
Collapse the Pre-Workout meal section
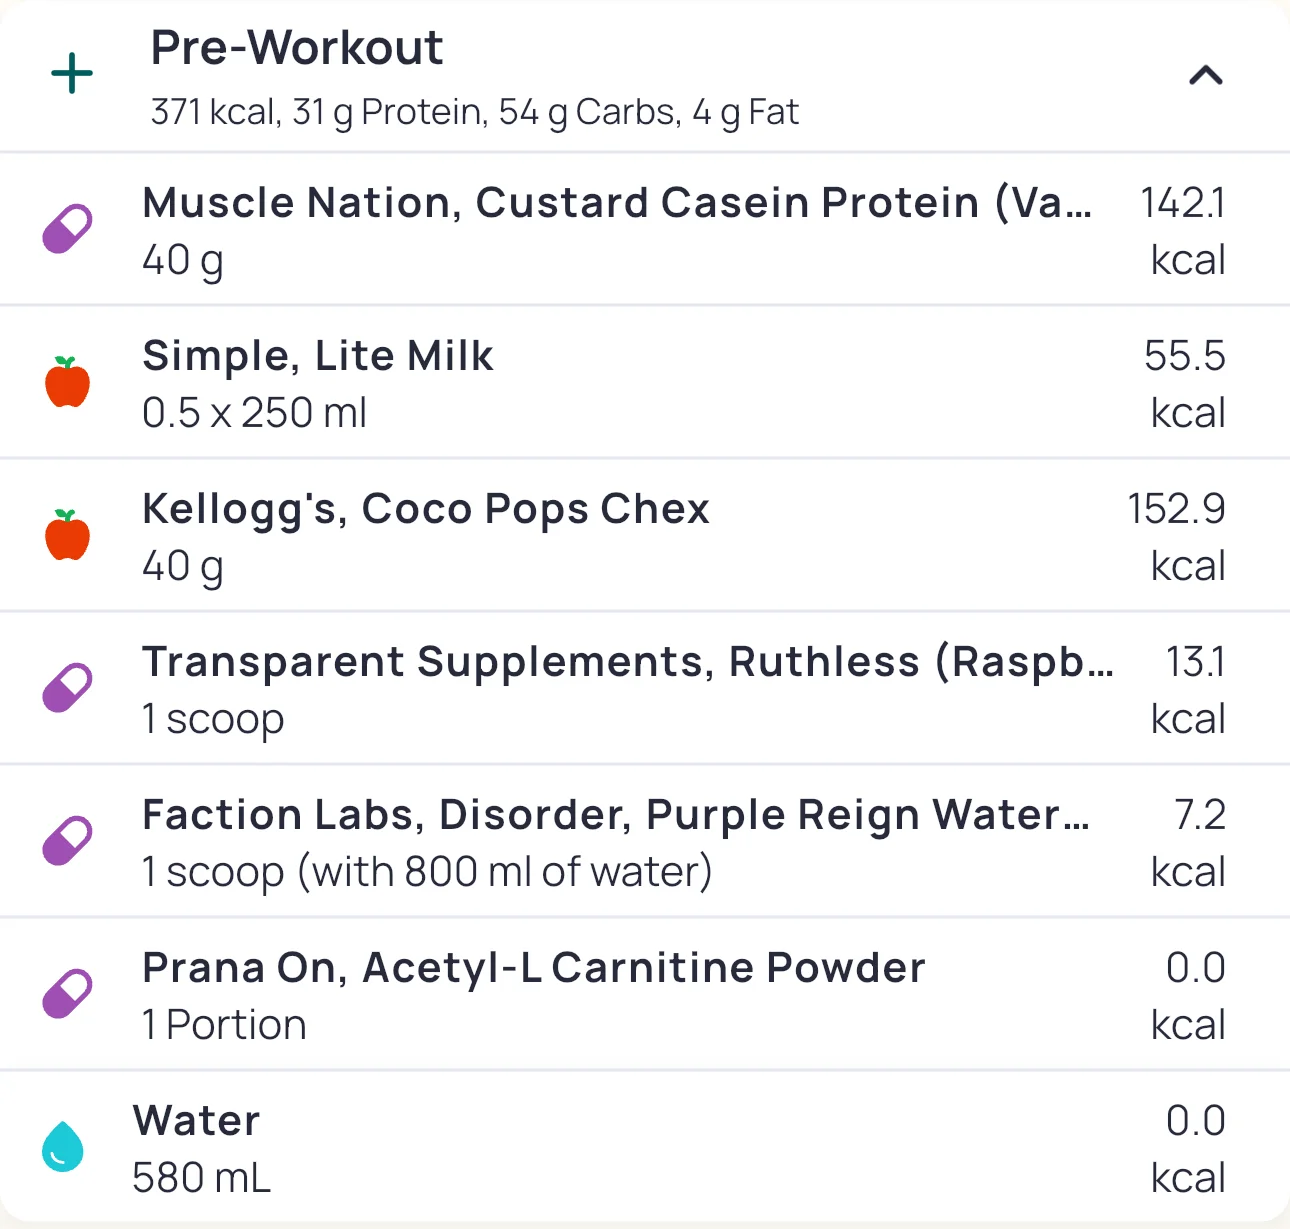1205,75
